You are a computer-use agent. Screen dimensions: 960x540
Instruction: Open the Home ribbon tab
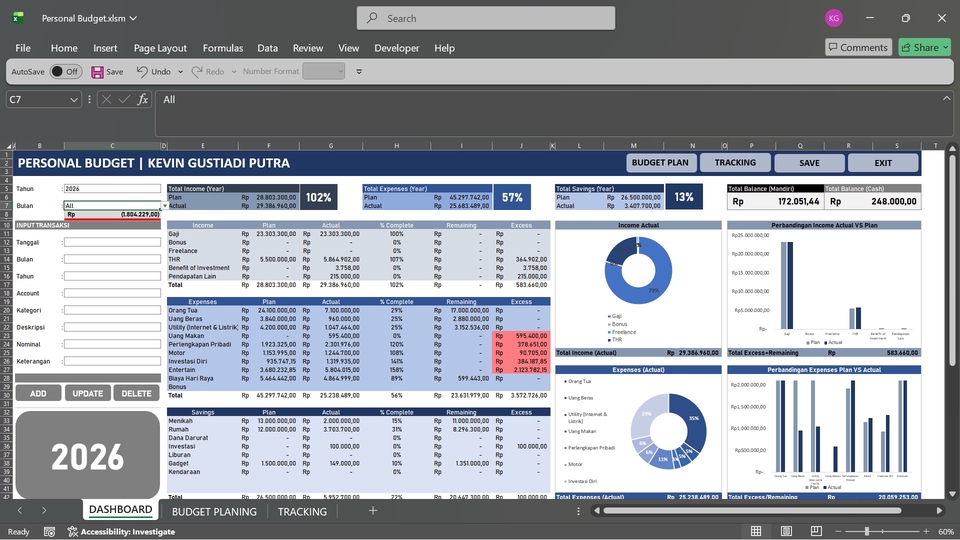click(x=64, y=48)
